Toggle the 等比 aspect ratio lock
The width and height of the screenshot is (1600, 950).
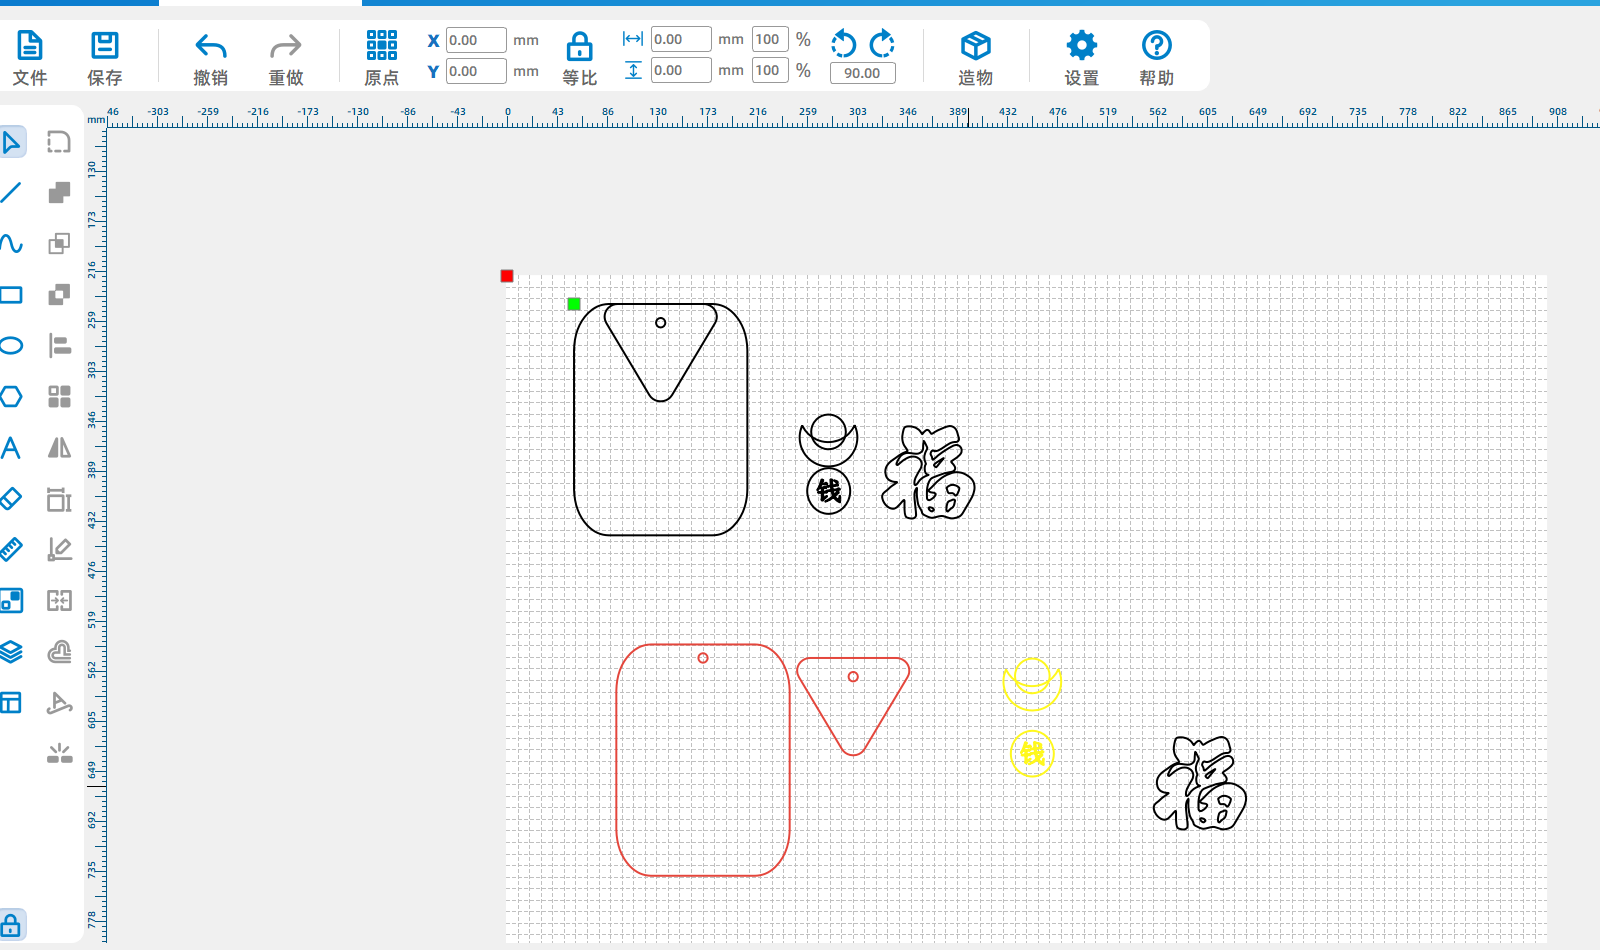coord(579,58)
